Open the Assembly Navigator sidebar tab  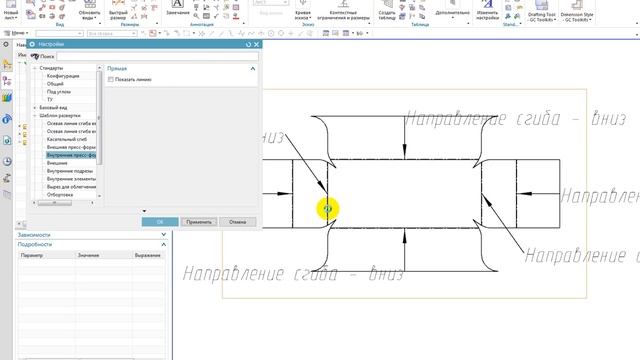(7, 64)
